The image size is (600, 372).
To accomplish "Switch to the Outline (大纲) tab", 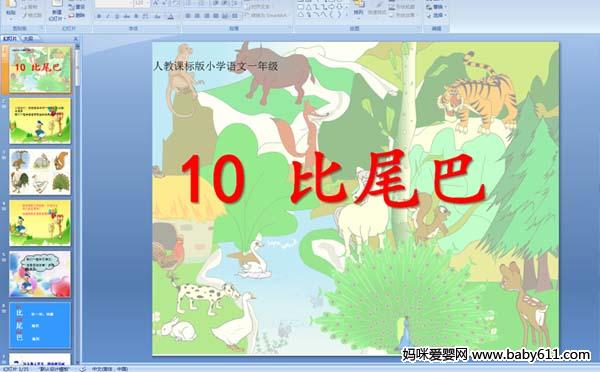I will click(28, 38).
